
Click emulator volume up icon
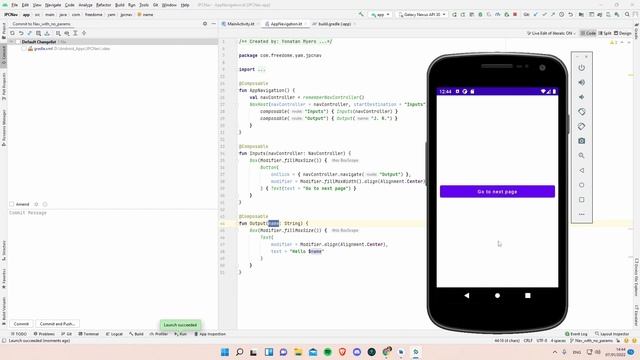coord(582,82)
